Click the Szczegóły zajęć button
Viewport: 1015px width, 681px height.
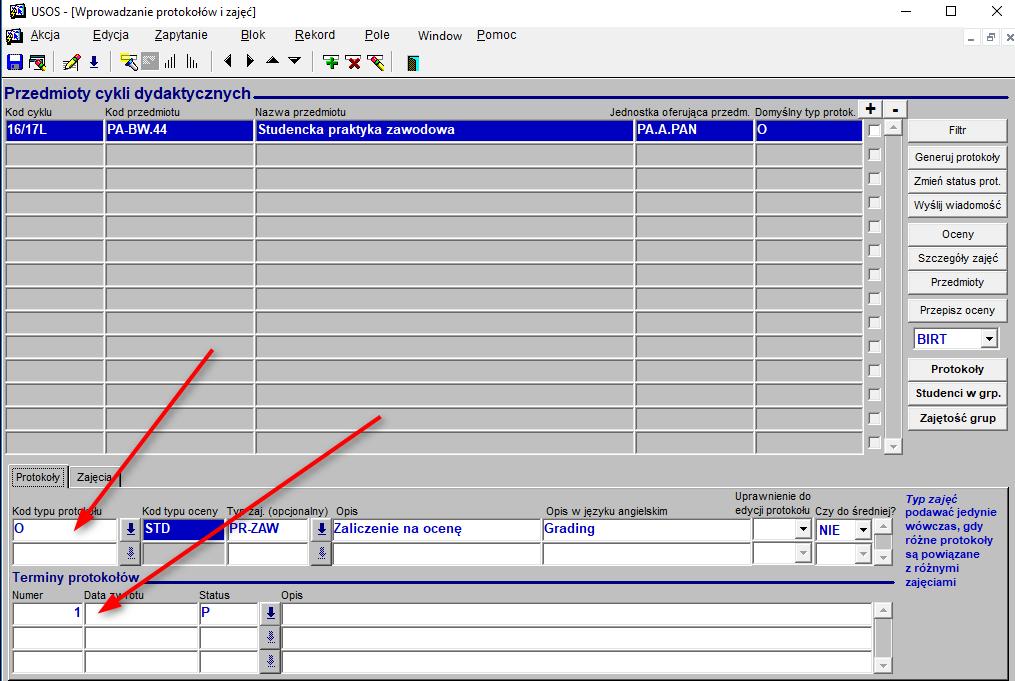coord(957,258)
